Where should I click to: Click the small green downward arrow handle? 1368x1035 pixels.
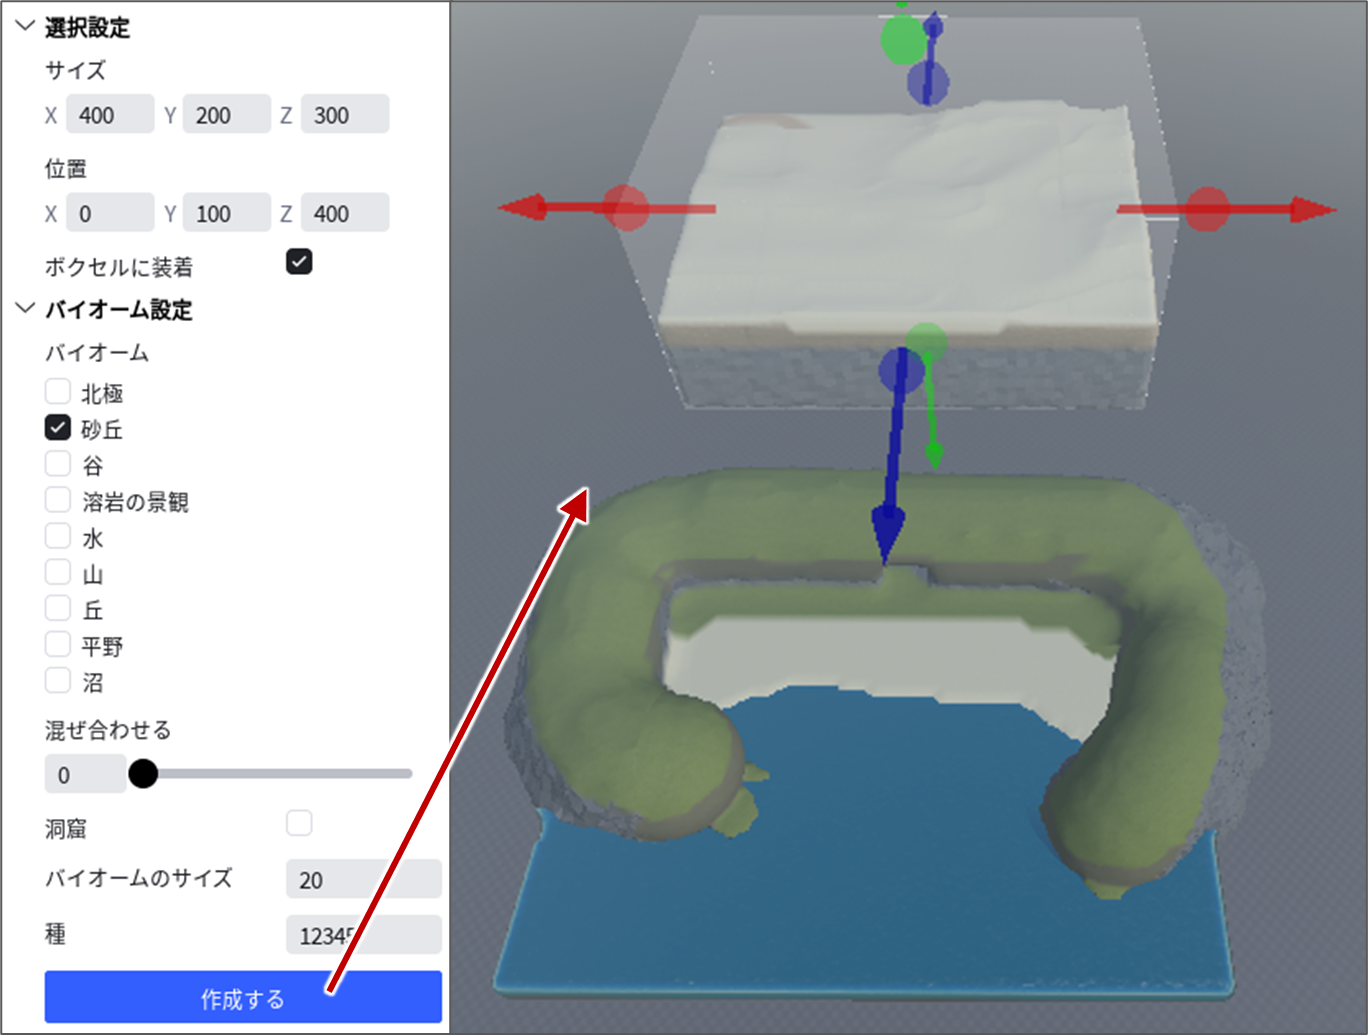(934, 454)
